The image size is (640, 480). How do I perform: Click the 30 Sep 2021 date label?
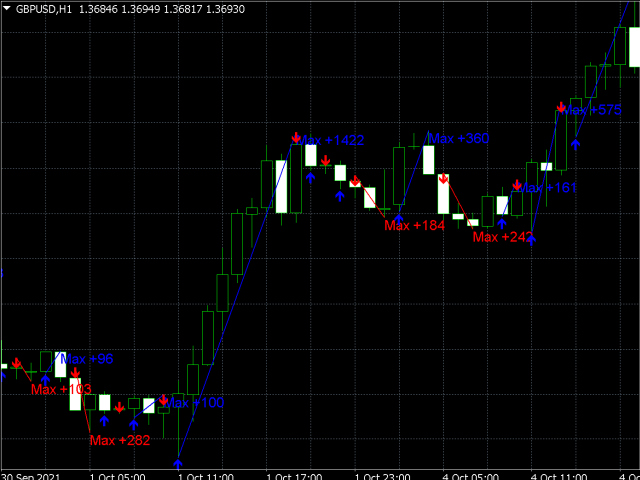pos(31,476)
